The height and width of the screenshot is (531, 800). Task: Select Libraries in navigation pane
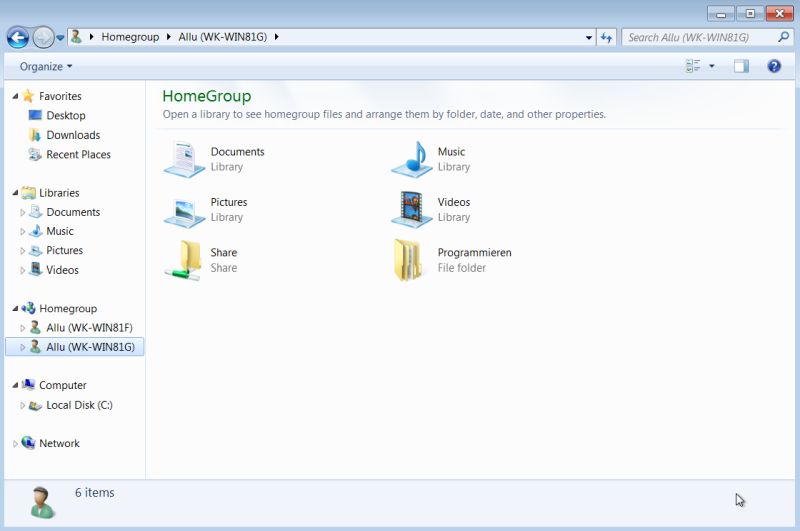pyautogui.click(x=59, y=193)
